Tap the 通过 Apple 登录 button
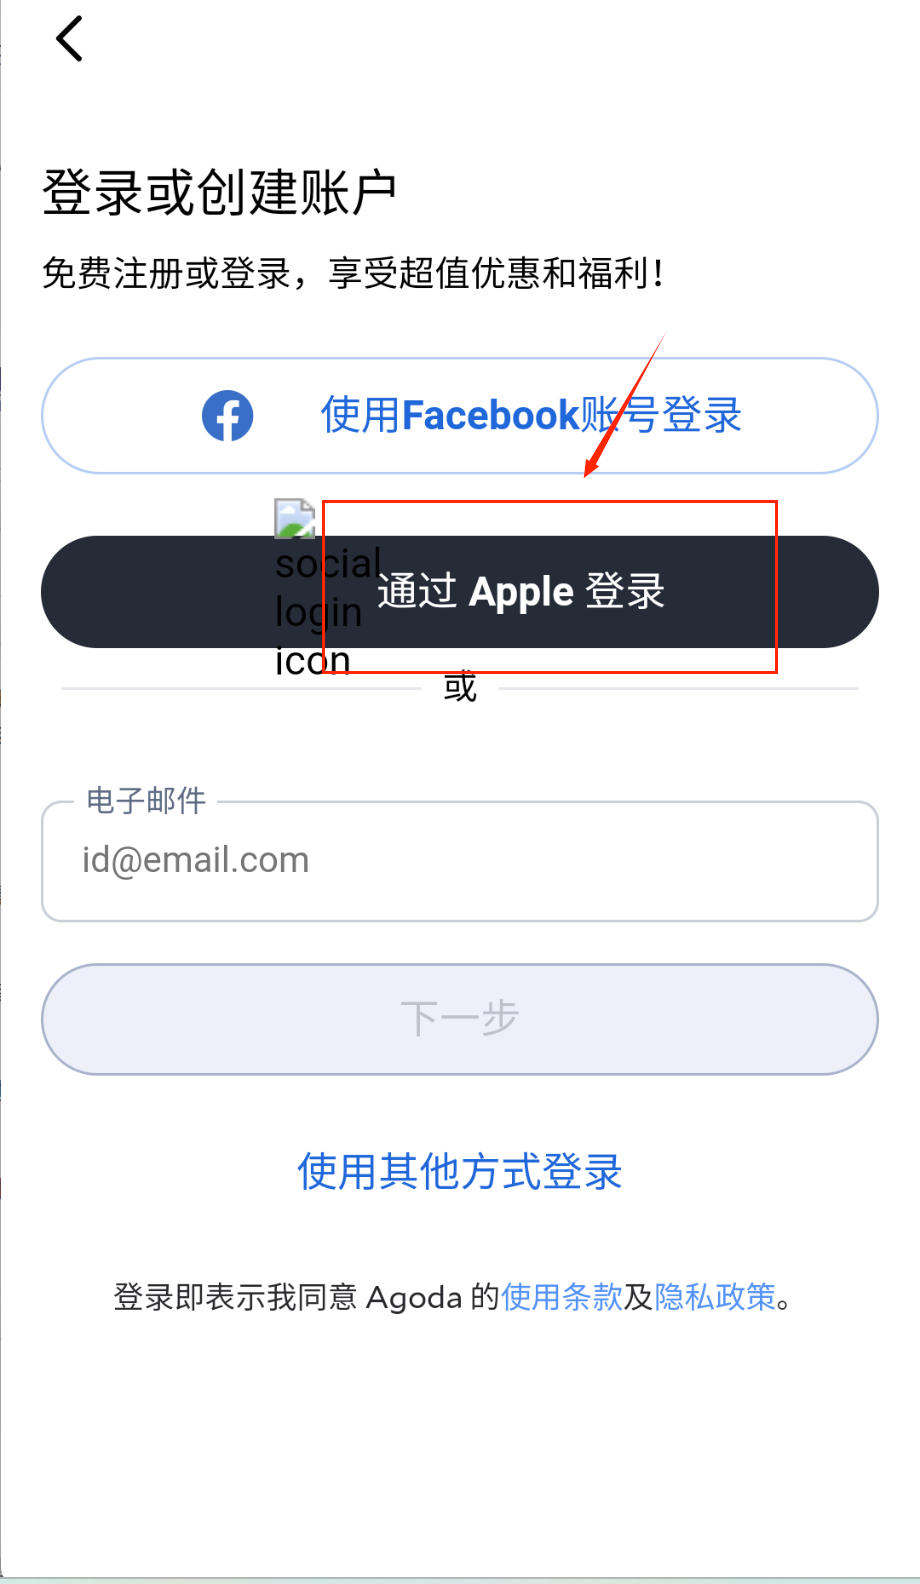The height and width of the screenshot is (1584, 920). [x=460, y=592]
